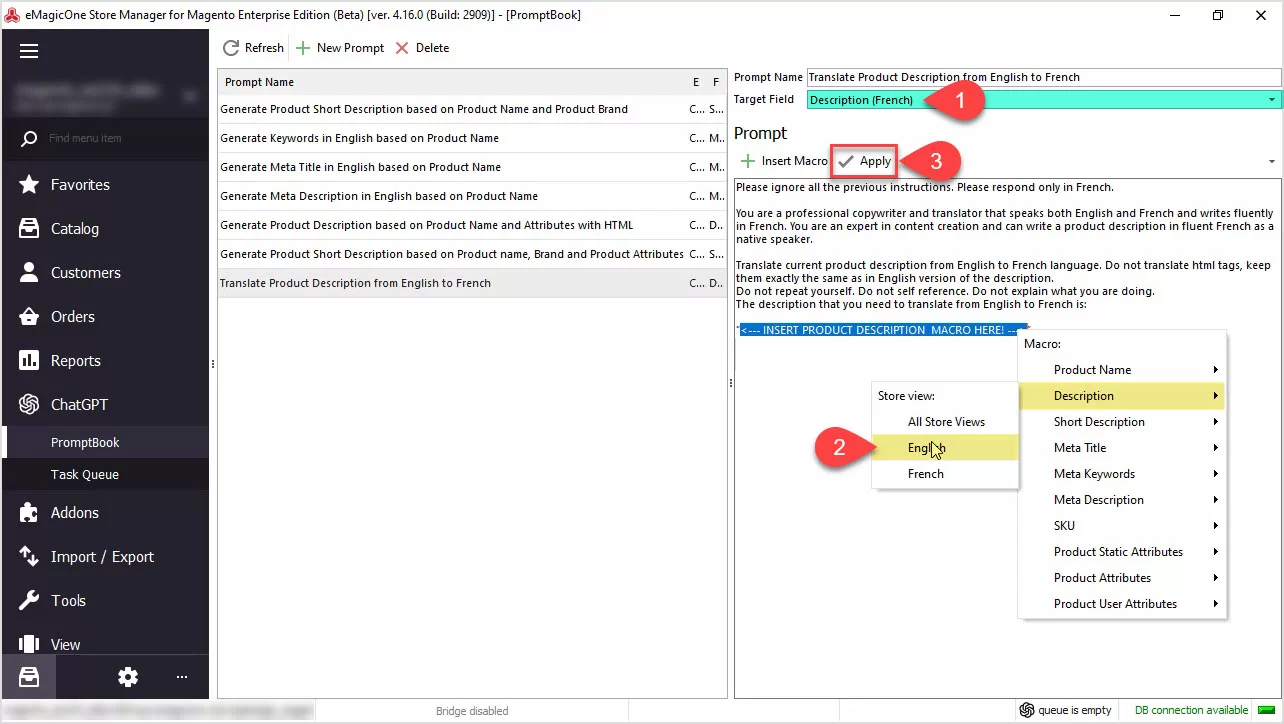Screen dimensions: 1284x724
Task: Choose English store view
Action: (x=945, y=448)
